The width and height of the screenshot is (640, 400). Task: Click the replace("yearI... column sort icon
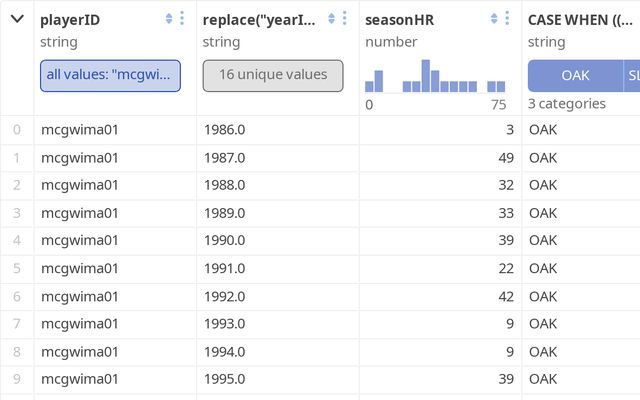[331, 19]
